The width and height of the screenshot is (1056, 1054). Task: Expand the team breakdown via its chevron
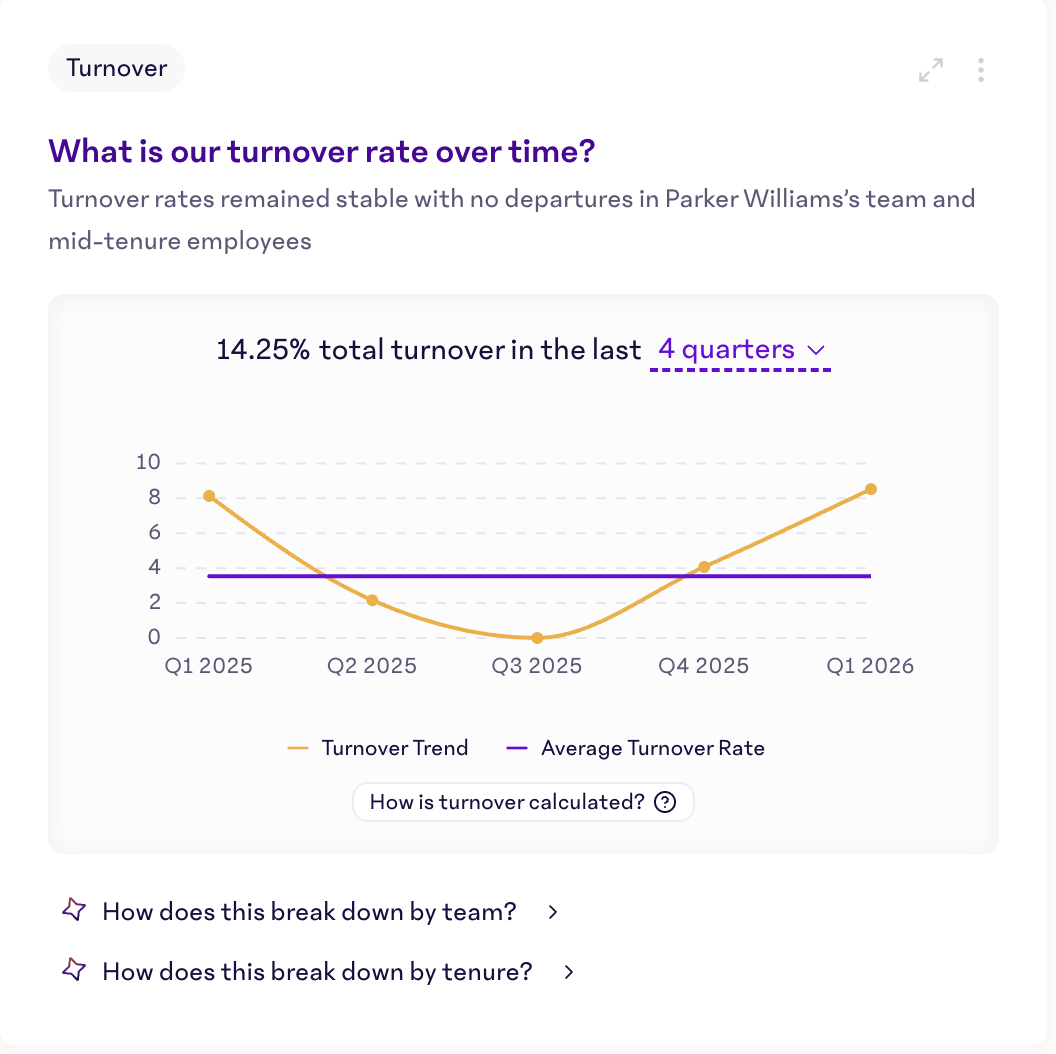552,911
